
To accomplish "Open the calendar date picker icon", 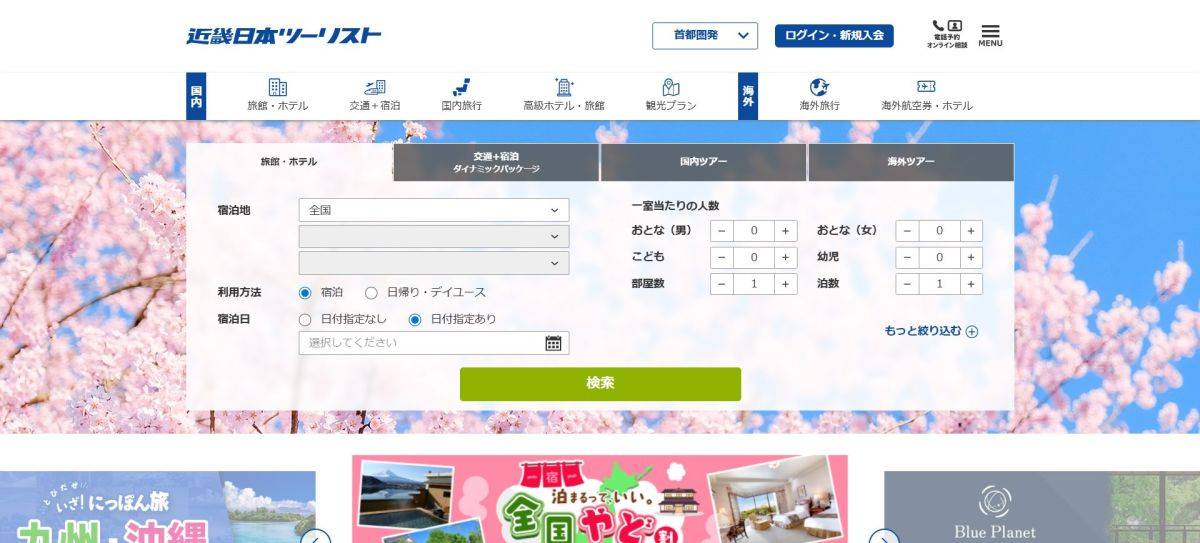I will (553, 343).
